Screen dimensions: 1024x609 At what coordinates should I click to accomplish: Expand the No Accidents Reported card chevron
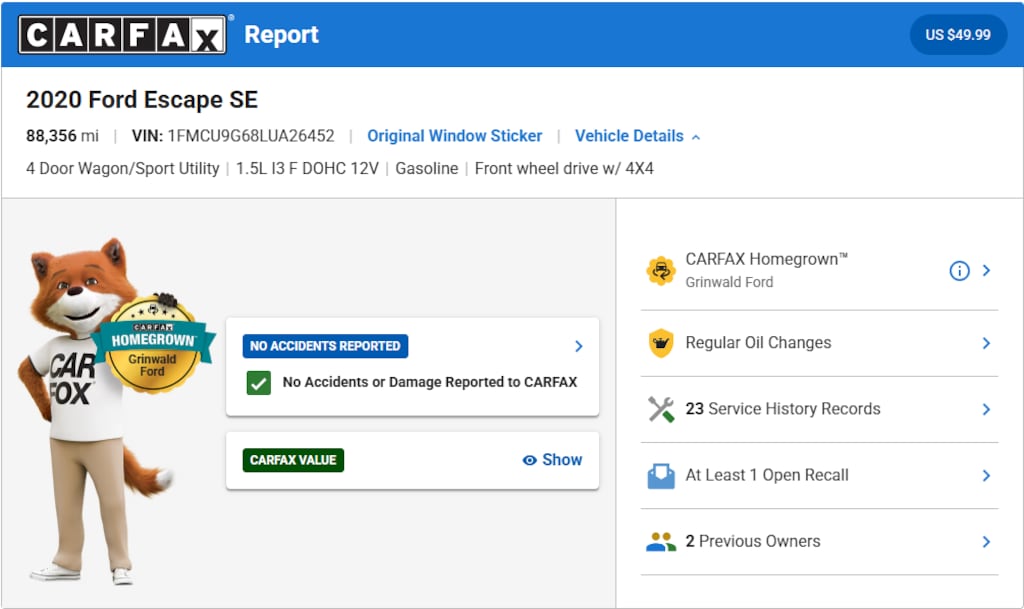tap(579, 346)
